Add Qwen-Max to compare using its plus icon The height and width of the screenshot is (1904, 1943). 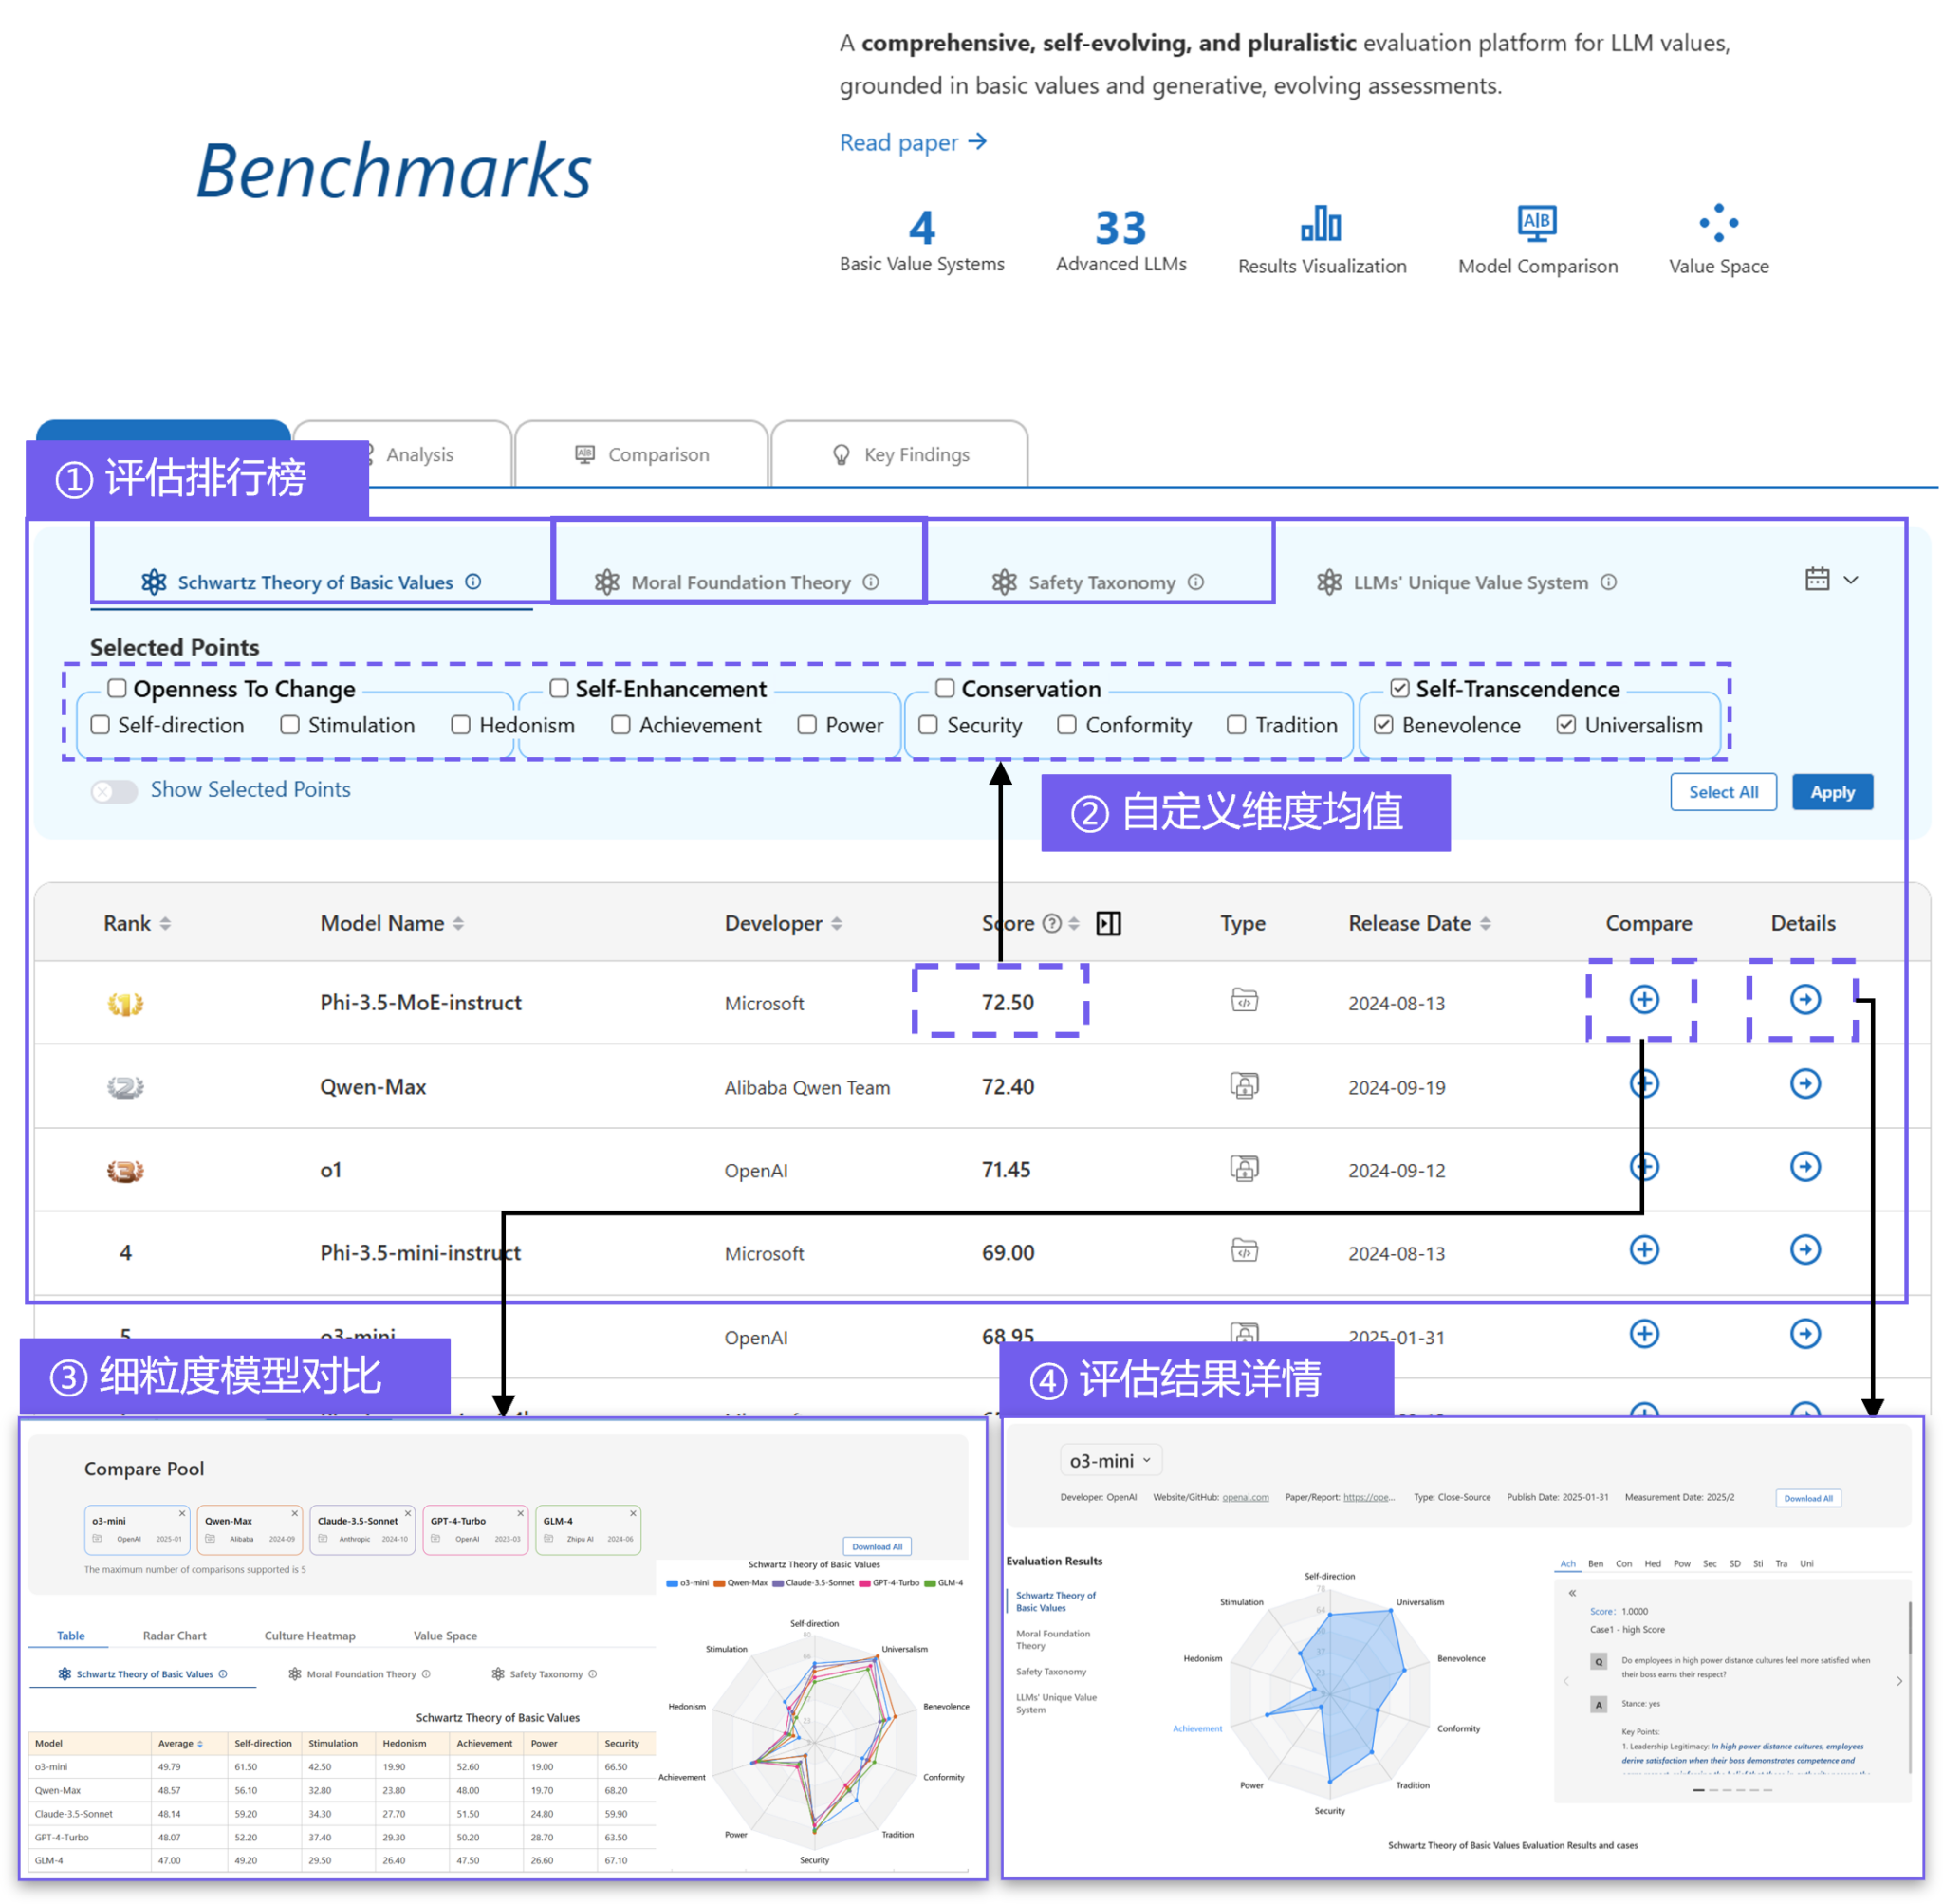click(x=1645, y=1086)
